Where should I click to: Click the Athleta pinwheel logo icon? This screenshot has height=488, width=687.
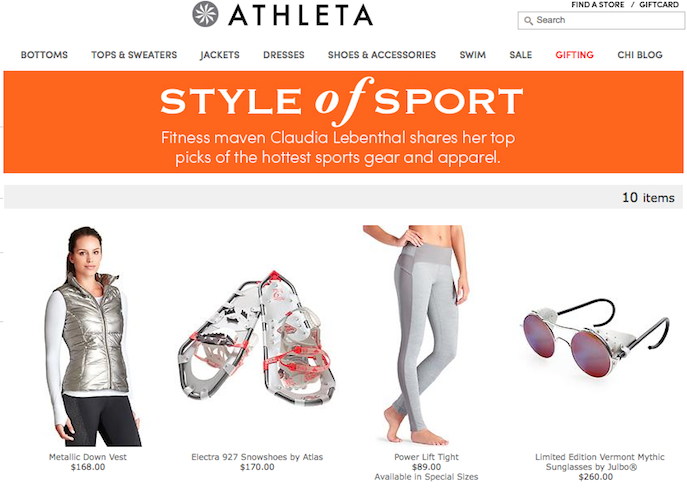(205, 14)
